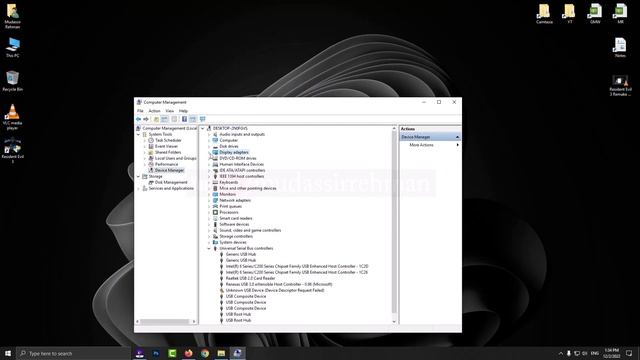This screenshot has height=360, width=640.
Task: Open This PC desktop icon
Action: [x=12, y=47]
